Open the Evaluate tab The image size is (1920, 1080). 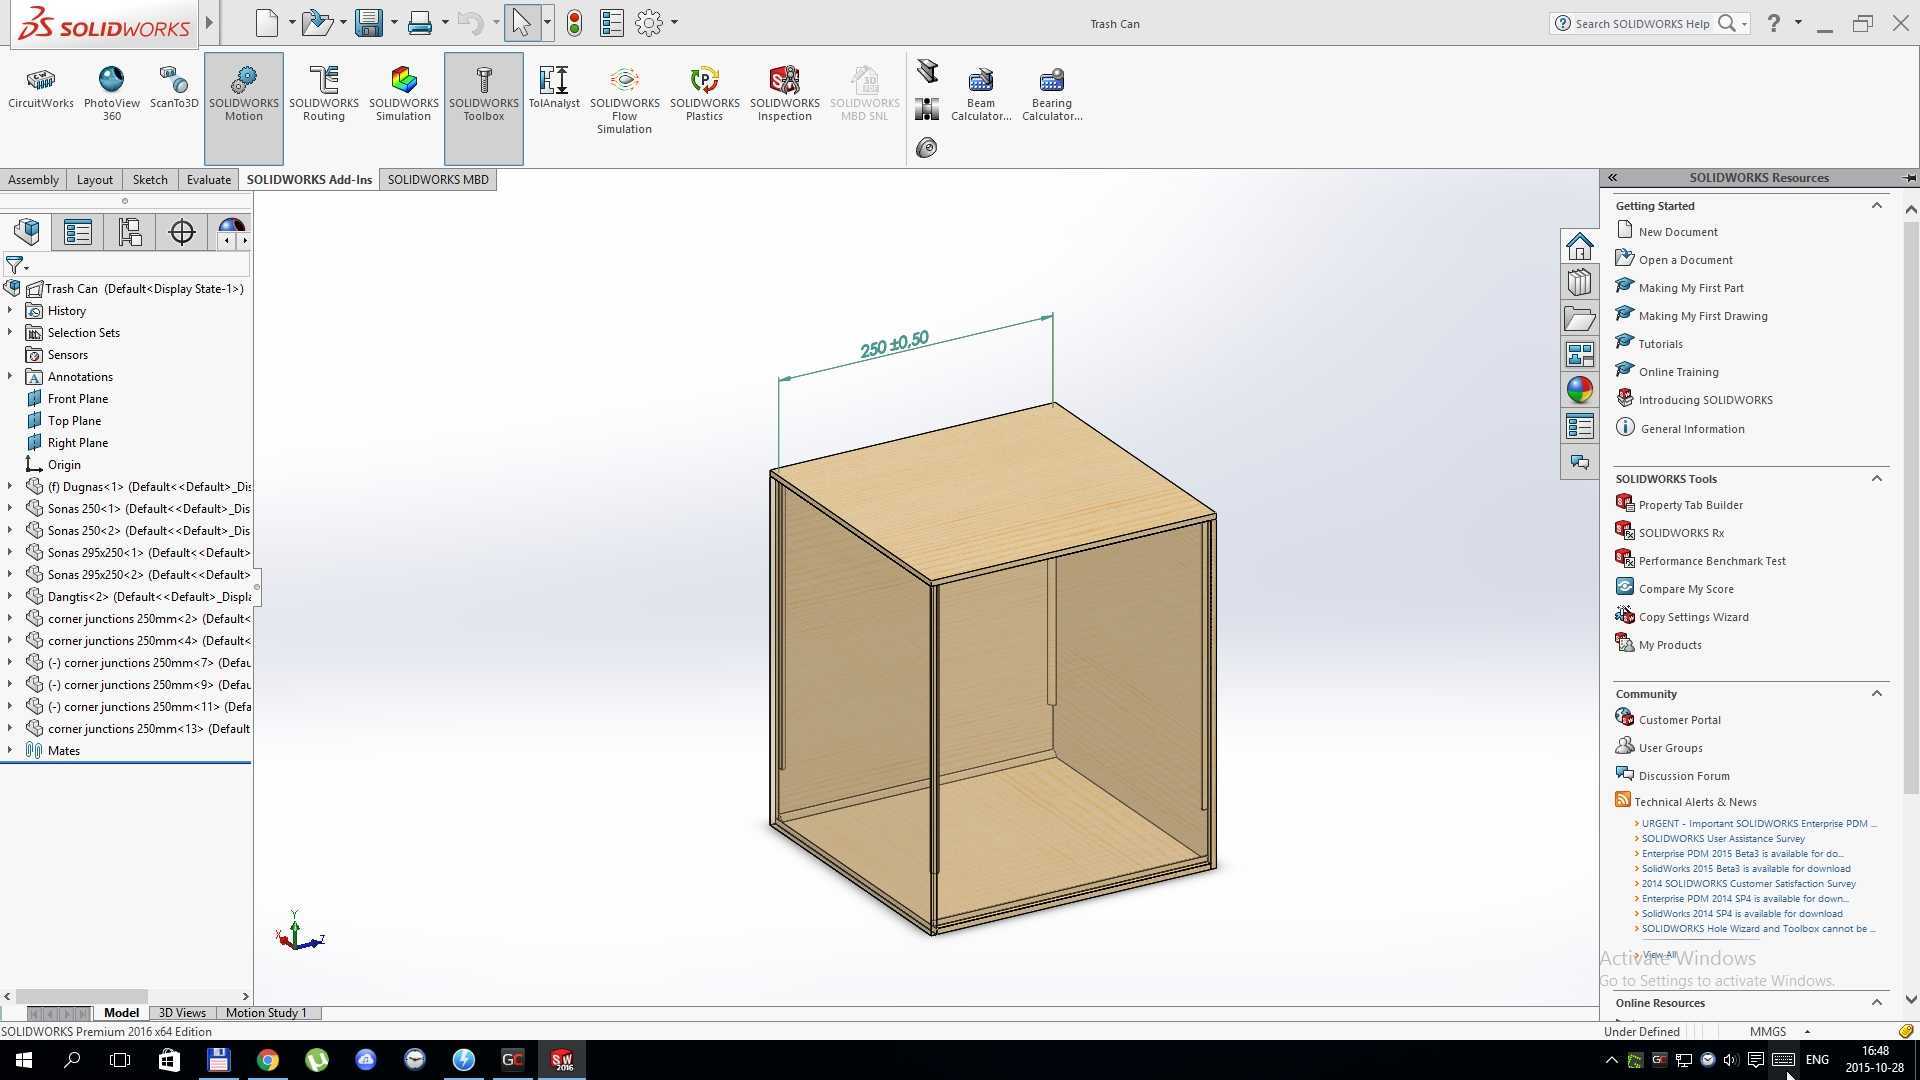(209, 180)
